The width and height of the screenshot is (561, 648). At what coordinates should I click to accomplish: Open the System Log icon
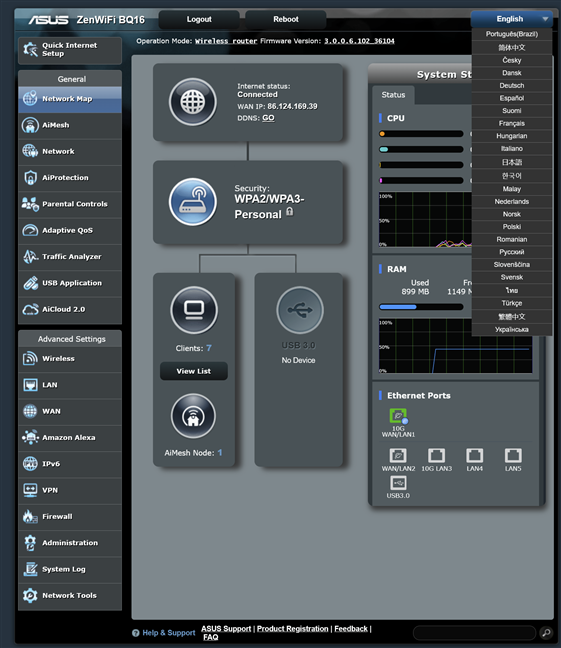[x=30, y=569]
